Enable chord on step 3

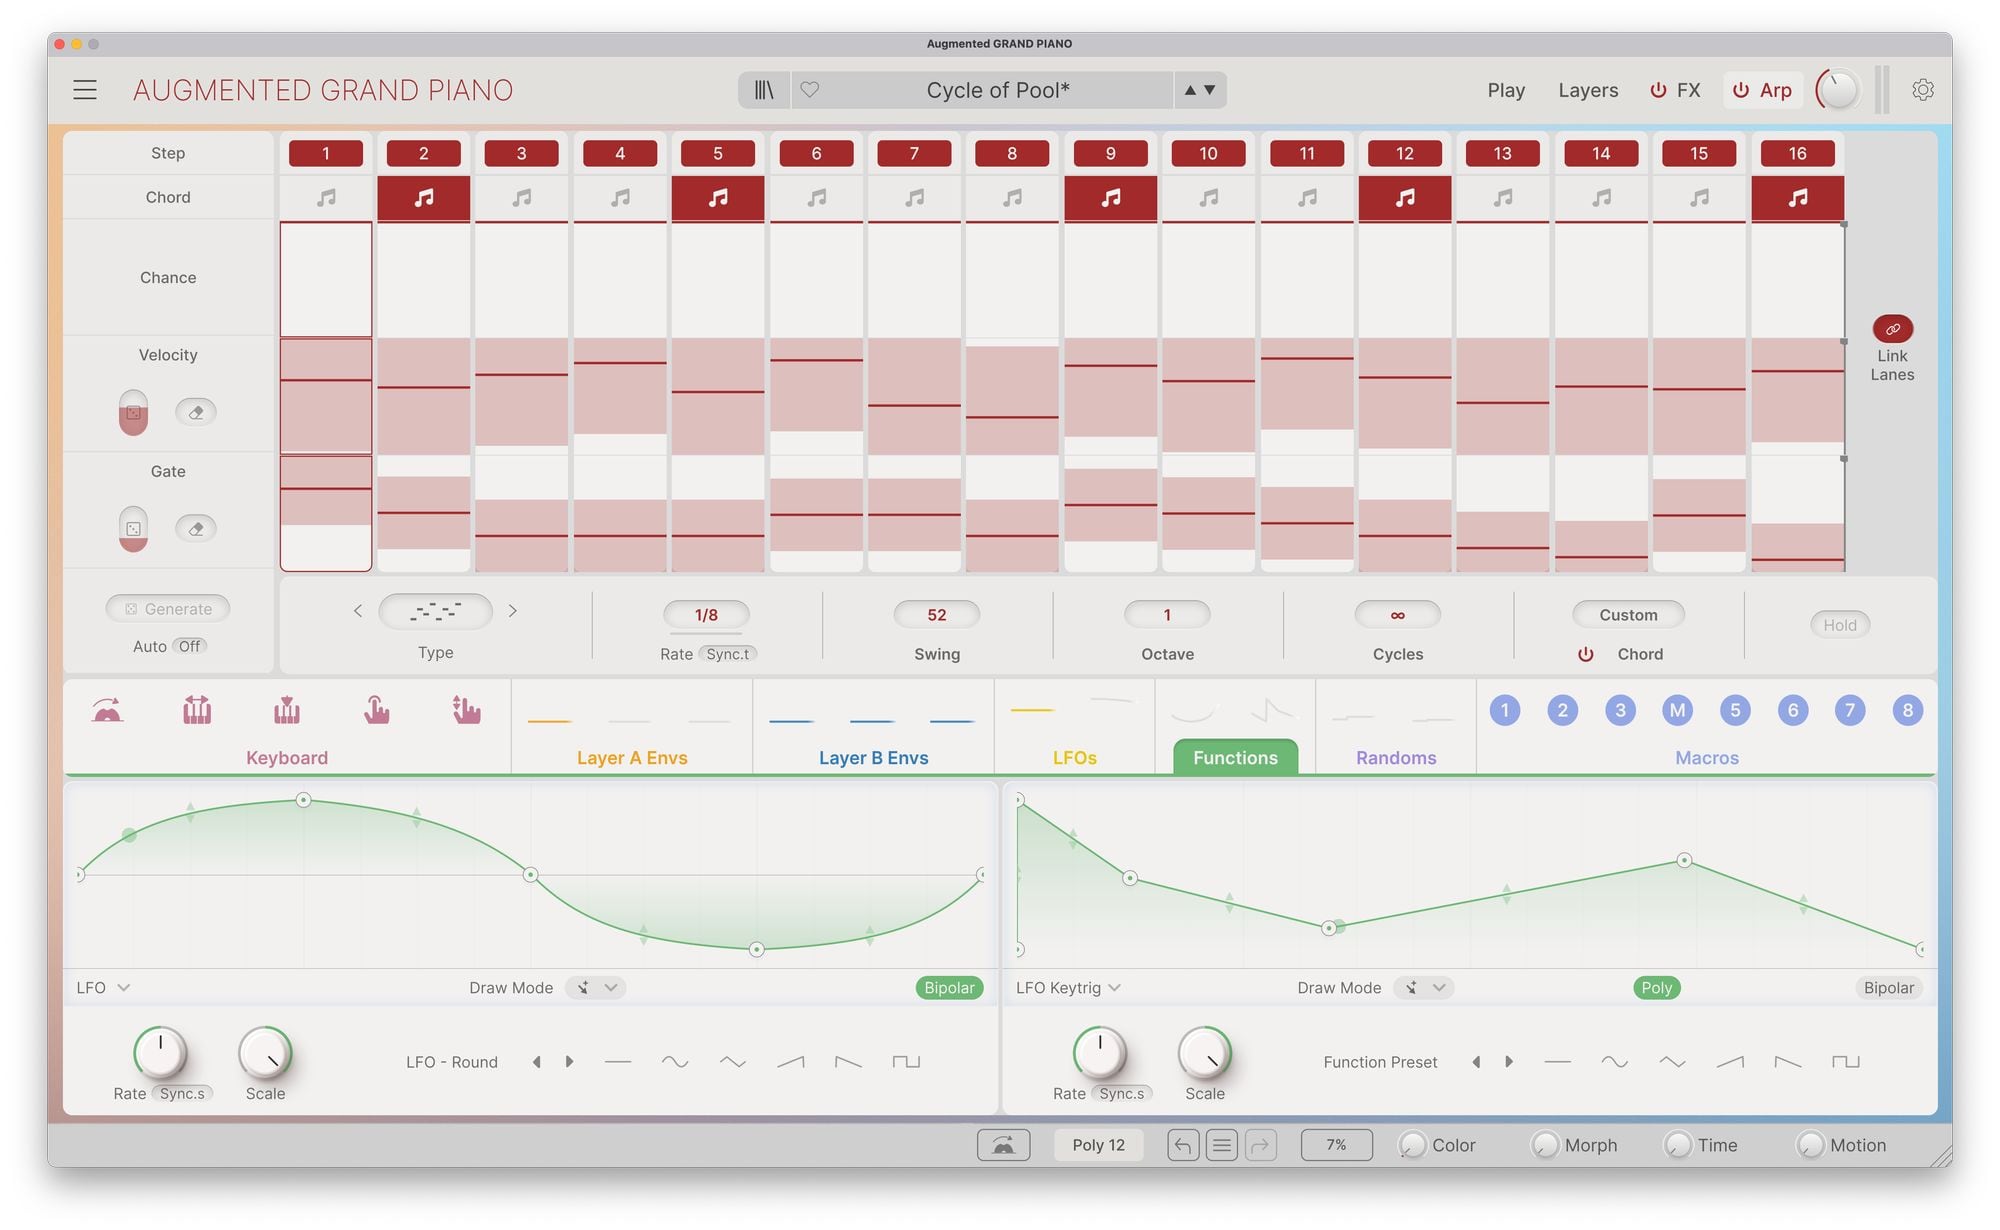(521, 198)
